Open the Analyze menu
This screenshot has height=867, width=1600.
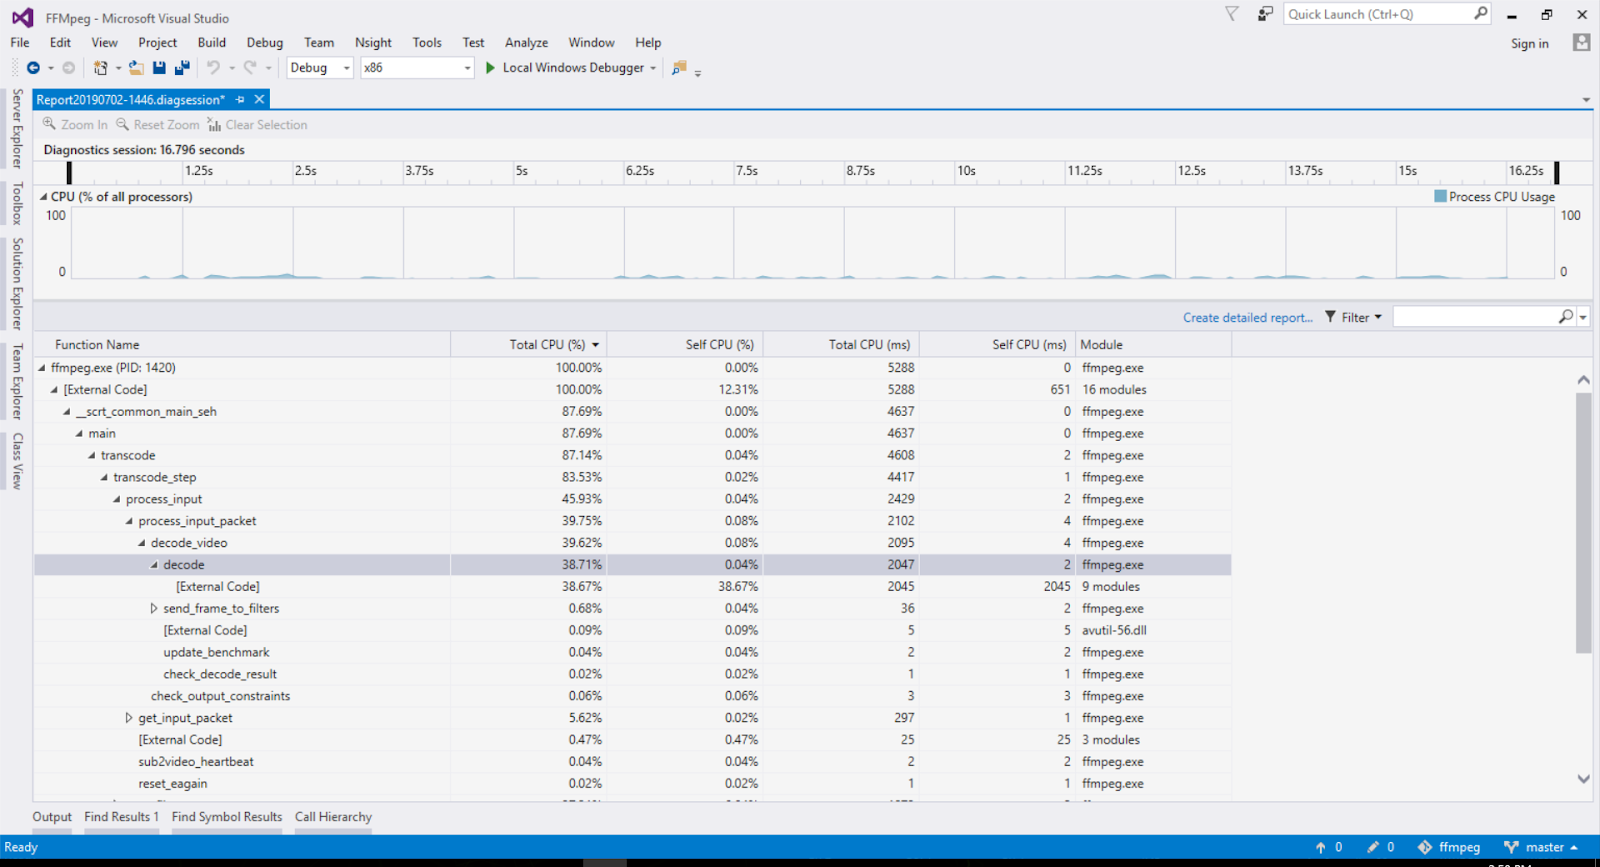[526, 42]
